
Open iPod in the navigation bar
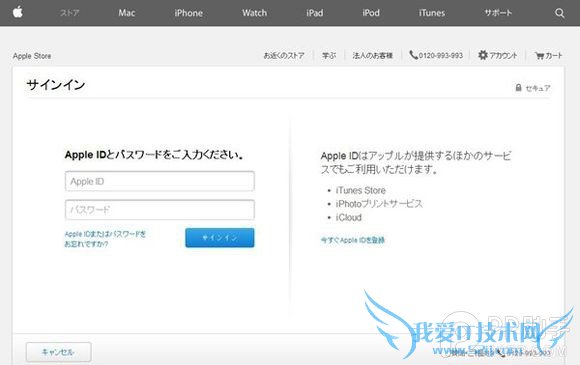click(371, 13)
